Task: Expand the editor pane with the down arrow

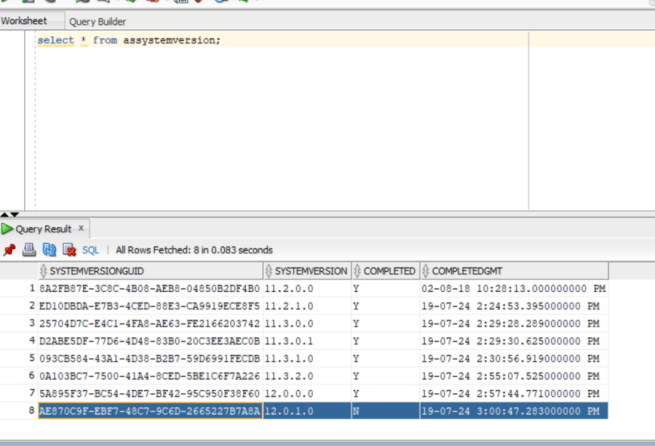Action: [15, 215]
